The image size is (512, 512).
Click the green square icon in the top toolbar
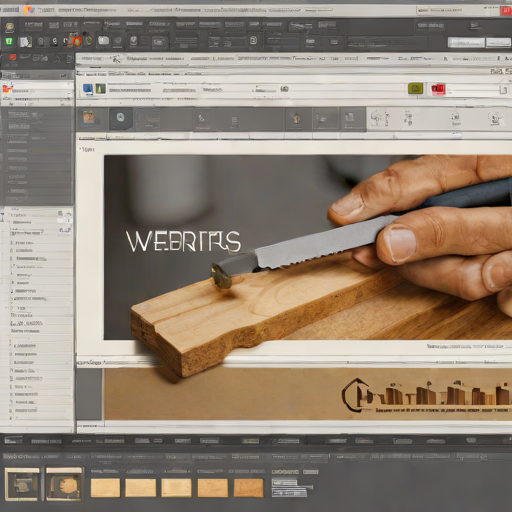[9, 41]
